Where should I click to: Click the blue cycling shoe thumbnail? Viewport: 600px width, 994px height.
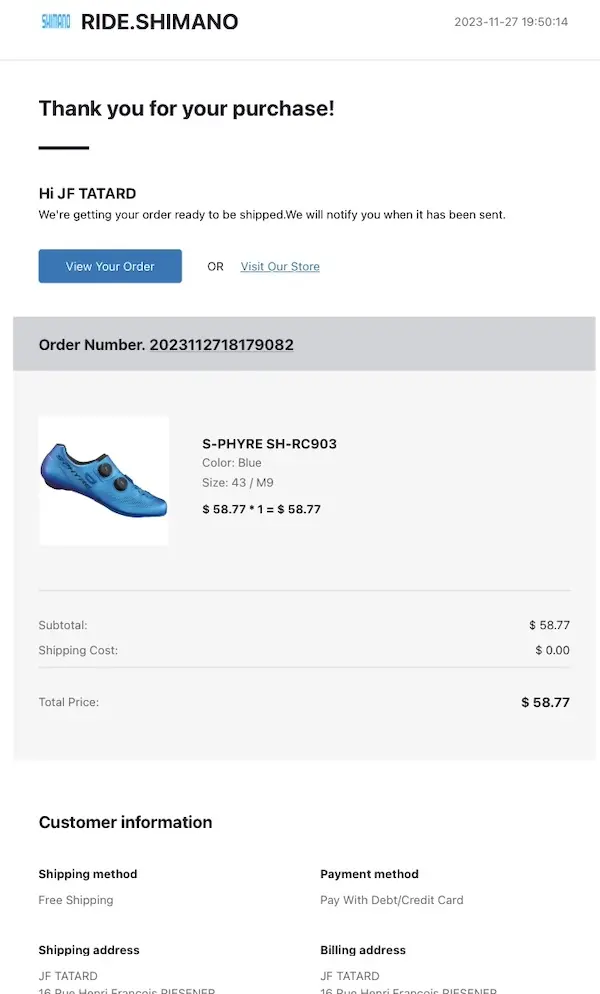pos(103,480)
